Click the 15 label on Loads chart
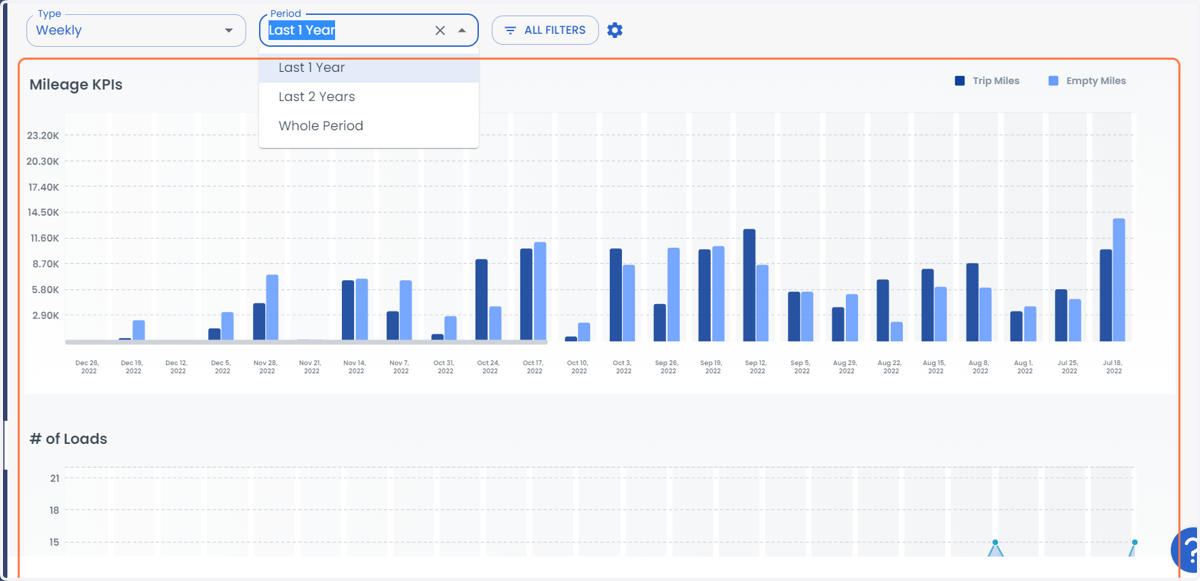Image resolution: width=1200 pixels, height=581 pixels. 55,543
